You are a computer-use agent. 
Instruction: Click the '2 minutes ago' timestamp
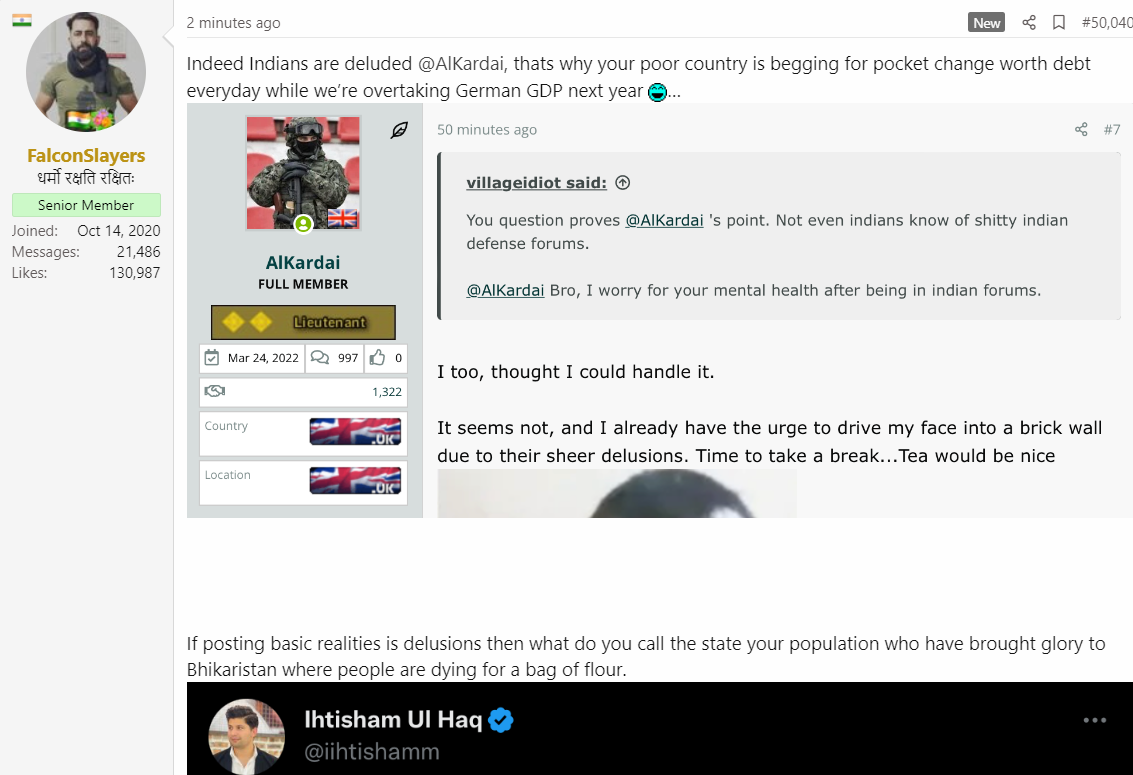pos(233,22)
